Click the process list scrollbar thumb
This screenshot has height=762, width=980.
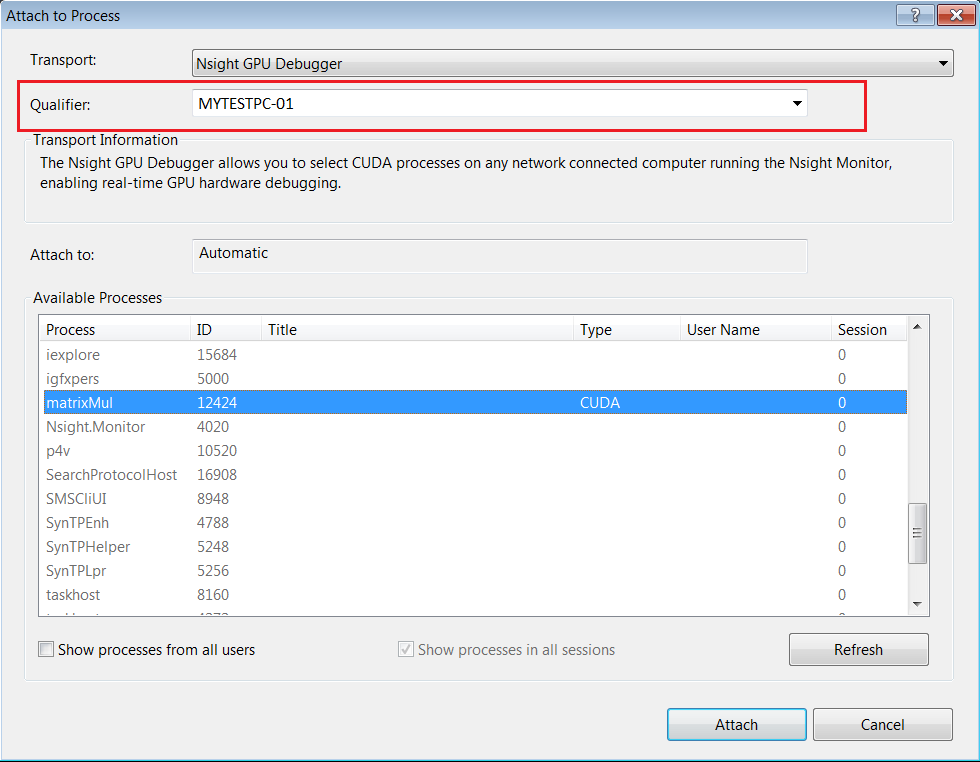tap(917, 533)
